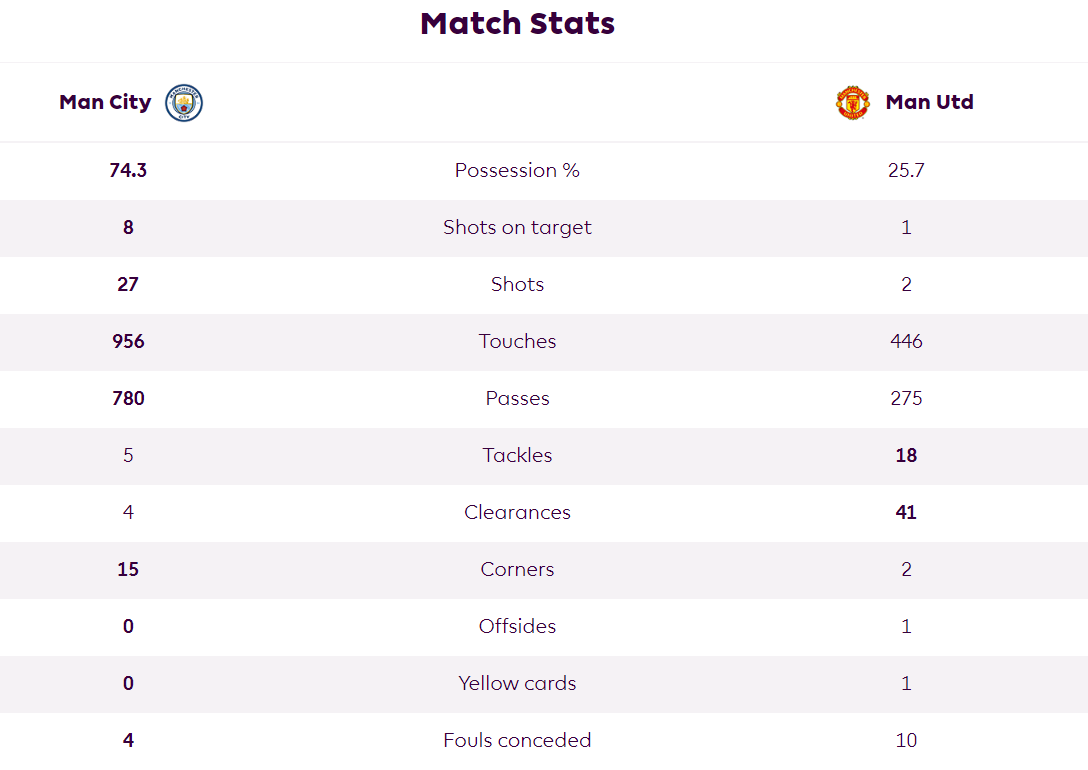Click Man City's 15 corners value
The height and width of the screenshot is (770, 1088).
click(128, 569)
